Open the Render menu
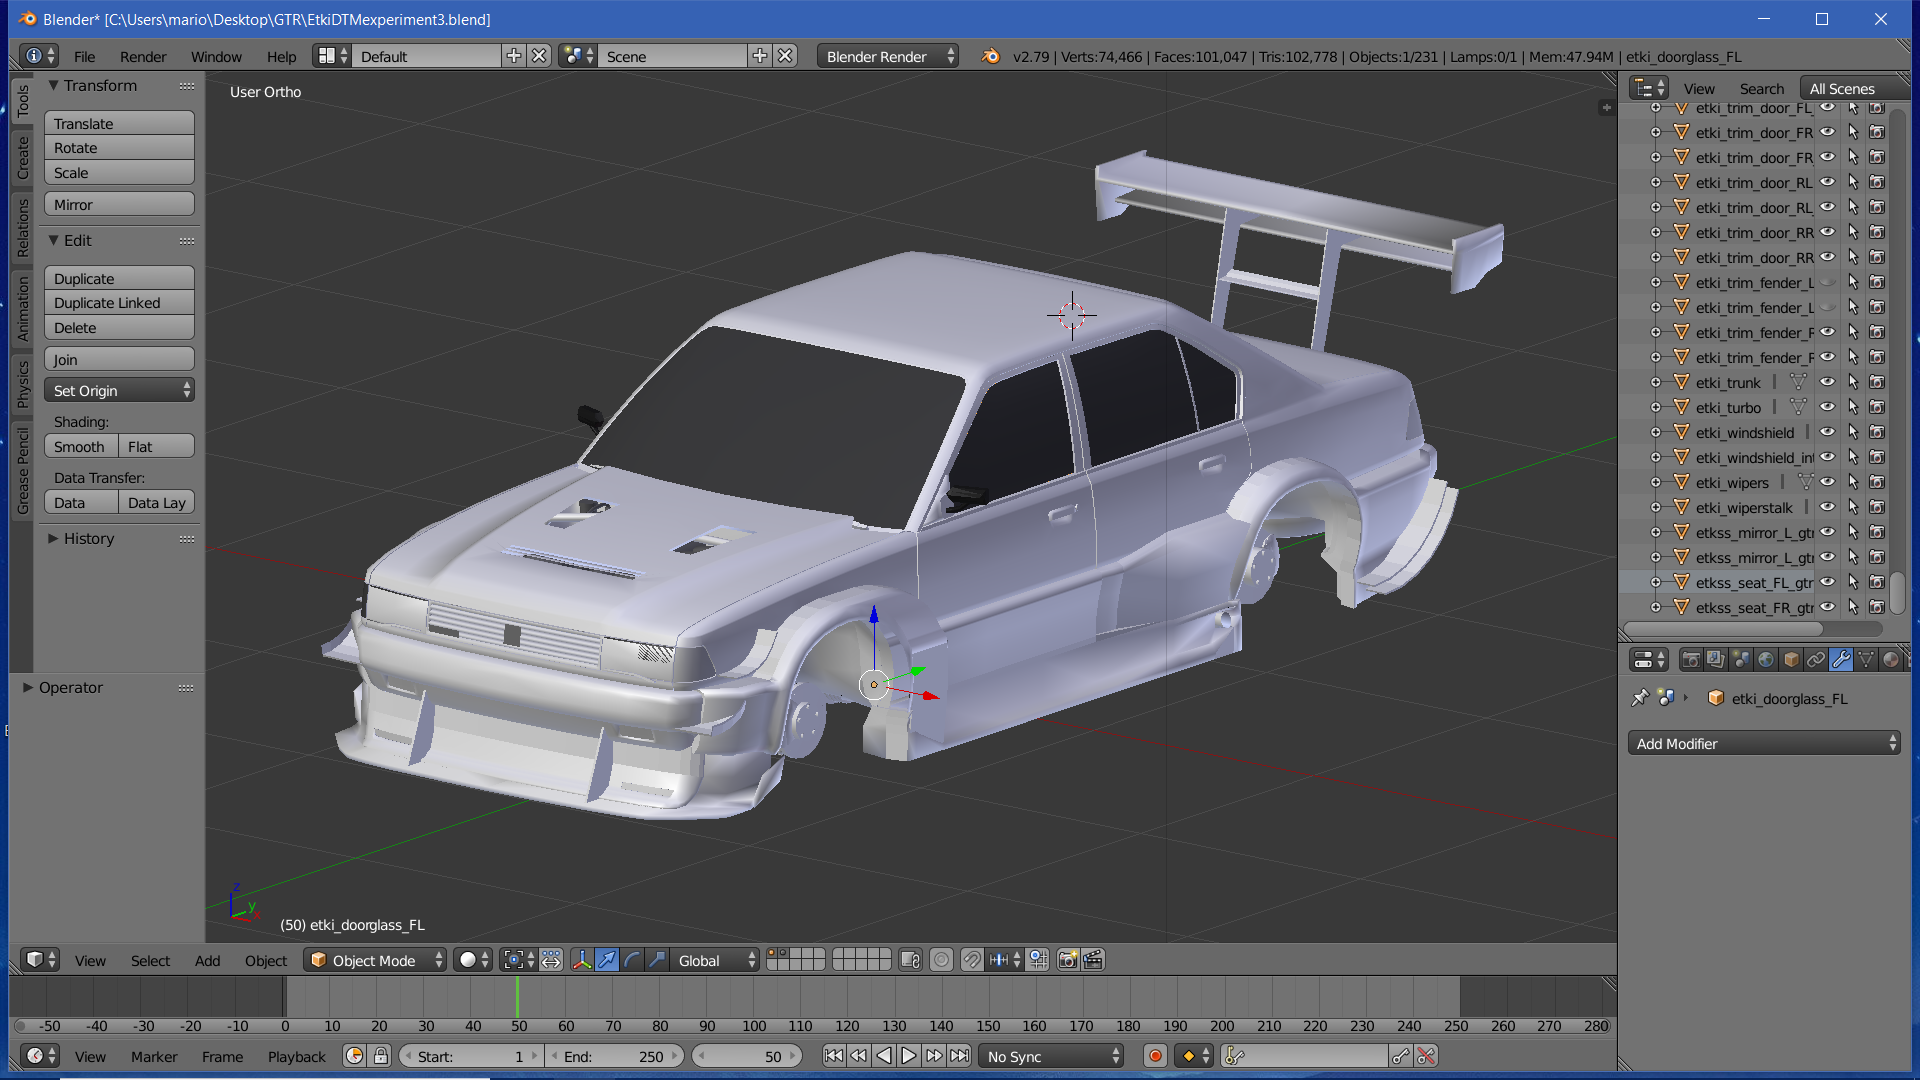Image resolution: width=1920 pixels, height=1080 pixels. click(x=143, y=57)
